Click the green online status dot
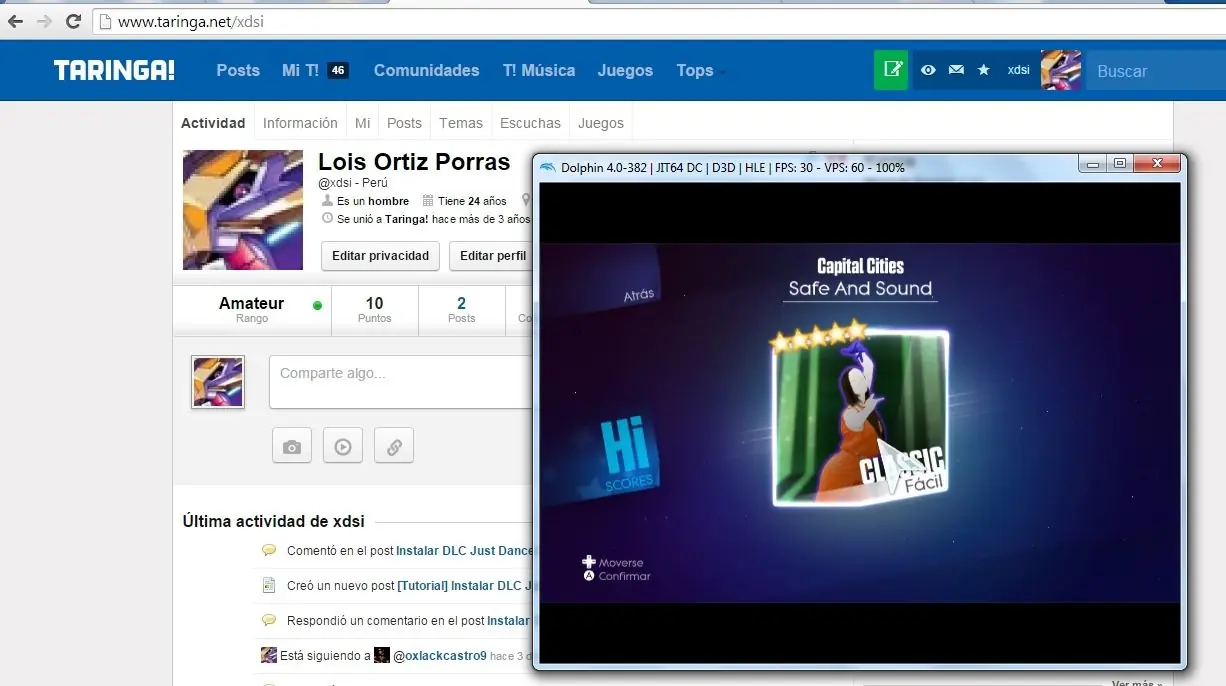The height and width of the screenshot is (686, 1226). tap(317, 305)
